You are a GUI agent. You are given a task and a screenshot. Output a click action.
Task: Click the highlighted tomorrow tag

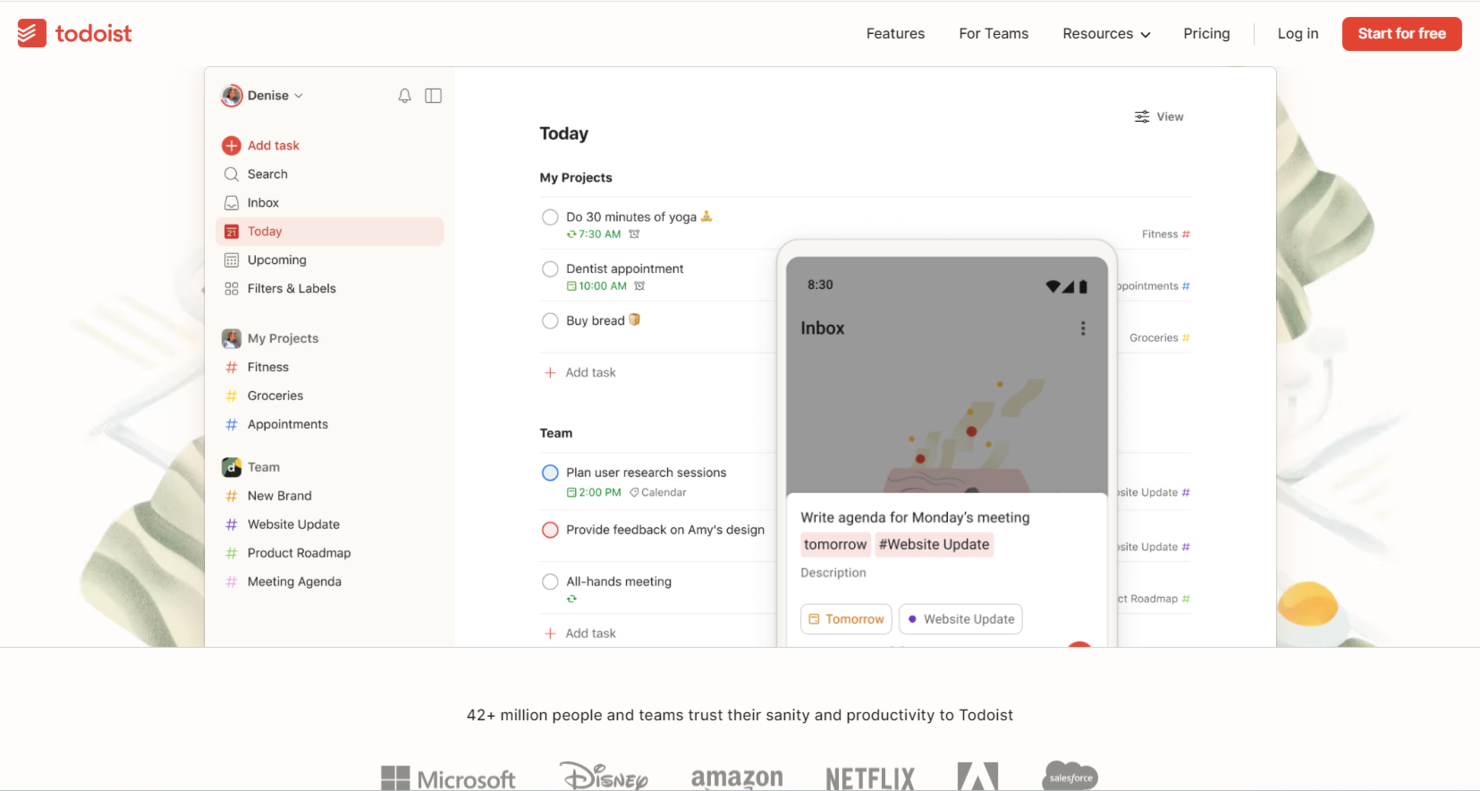point(836,545)
